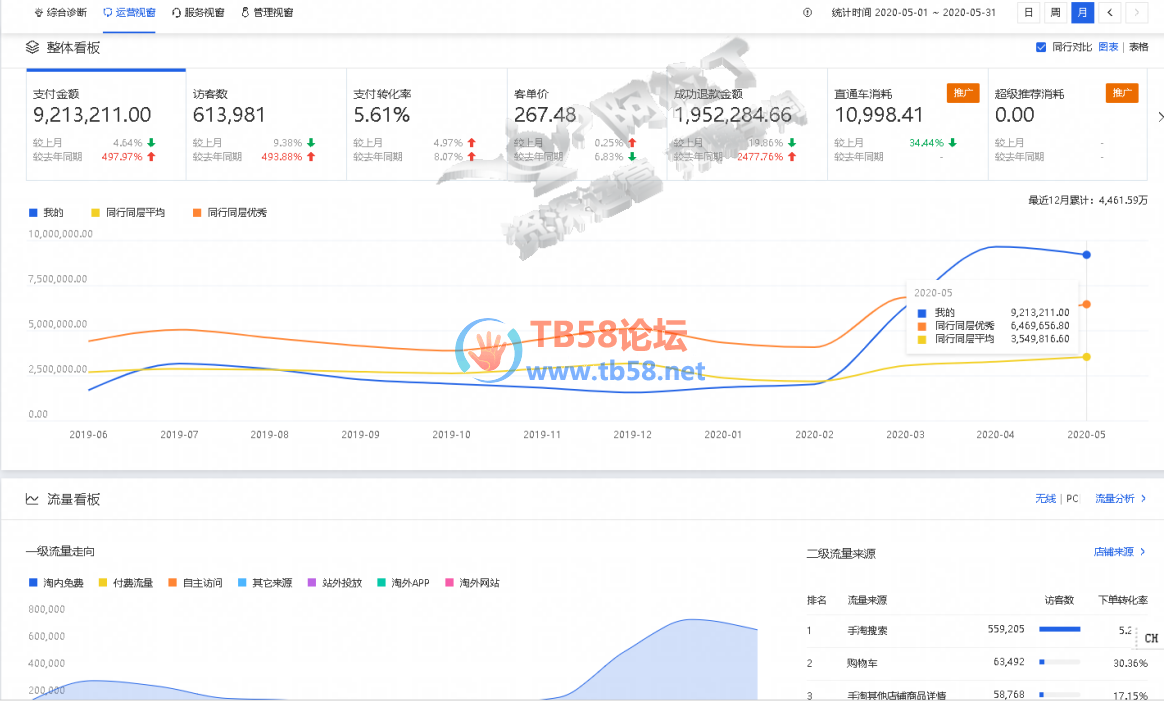Screen dimensions: 1164x702
Task: Click the 手淘搜索 visitor bar
Action: [x=1059, y=629]
